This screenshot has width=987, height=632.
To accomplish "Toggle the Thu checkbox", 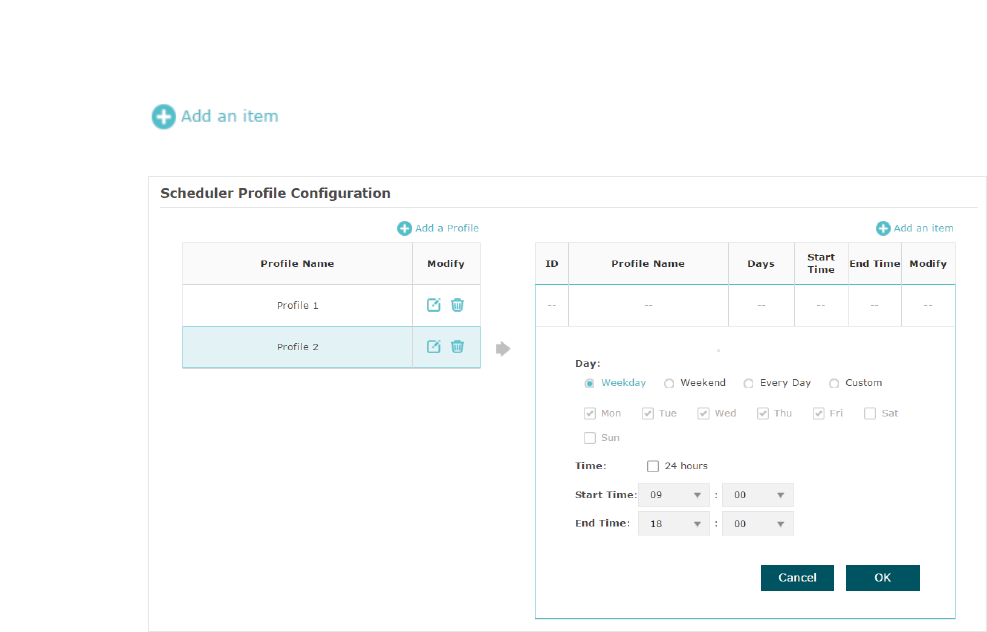I will coord(763,414).
